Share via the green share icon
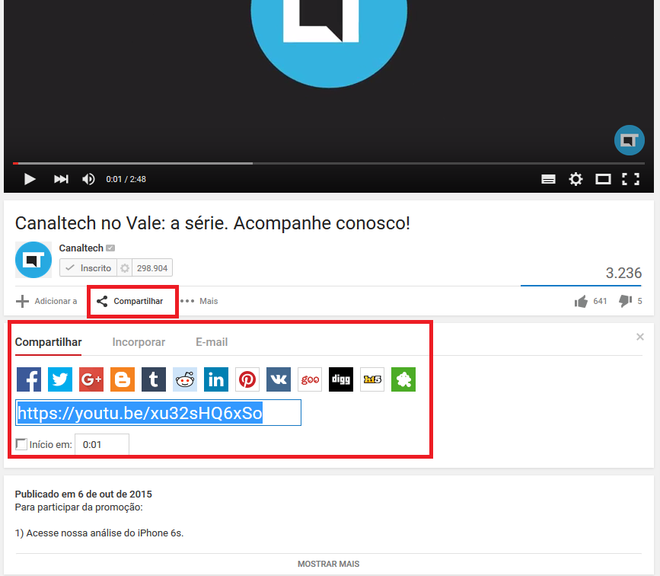 click(x=403, y=379)
